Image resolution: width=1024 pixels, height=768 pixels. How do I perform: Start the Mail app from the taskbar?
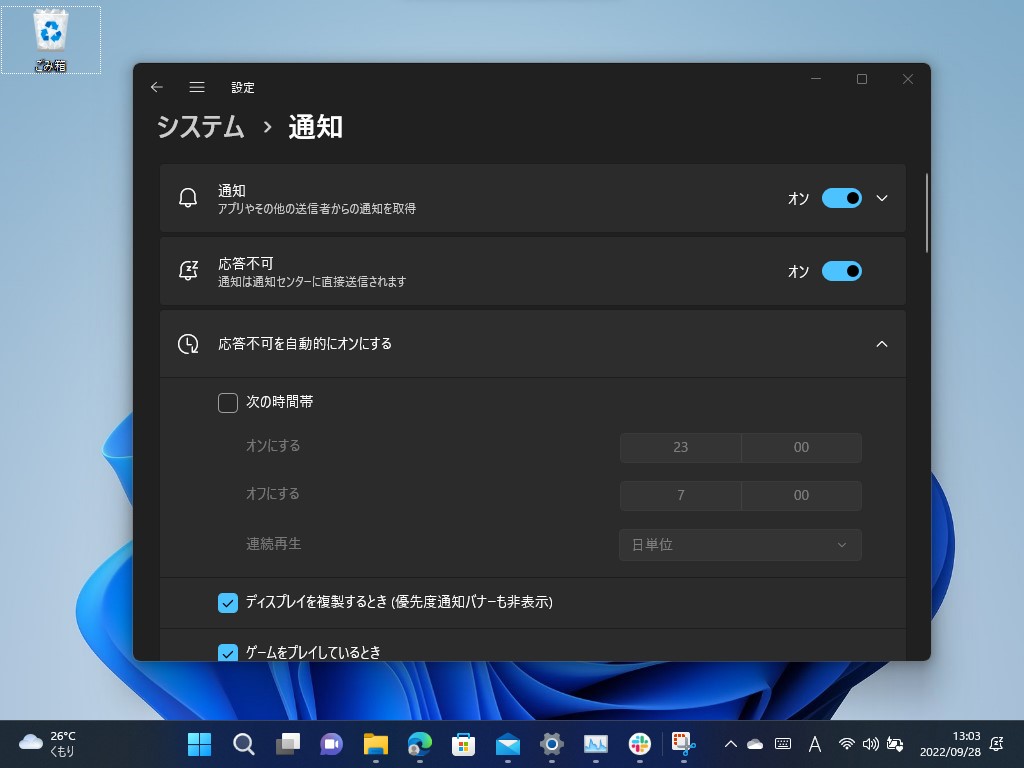pyautogui.click(x=507, y=744)
